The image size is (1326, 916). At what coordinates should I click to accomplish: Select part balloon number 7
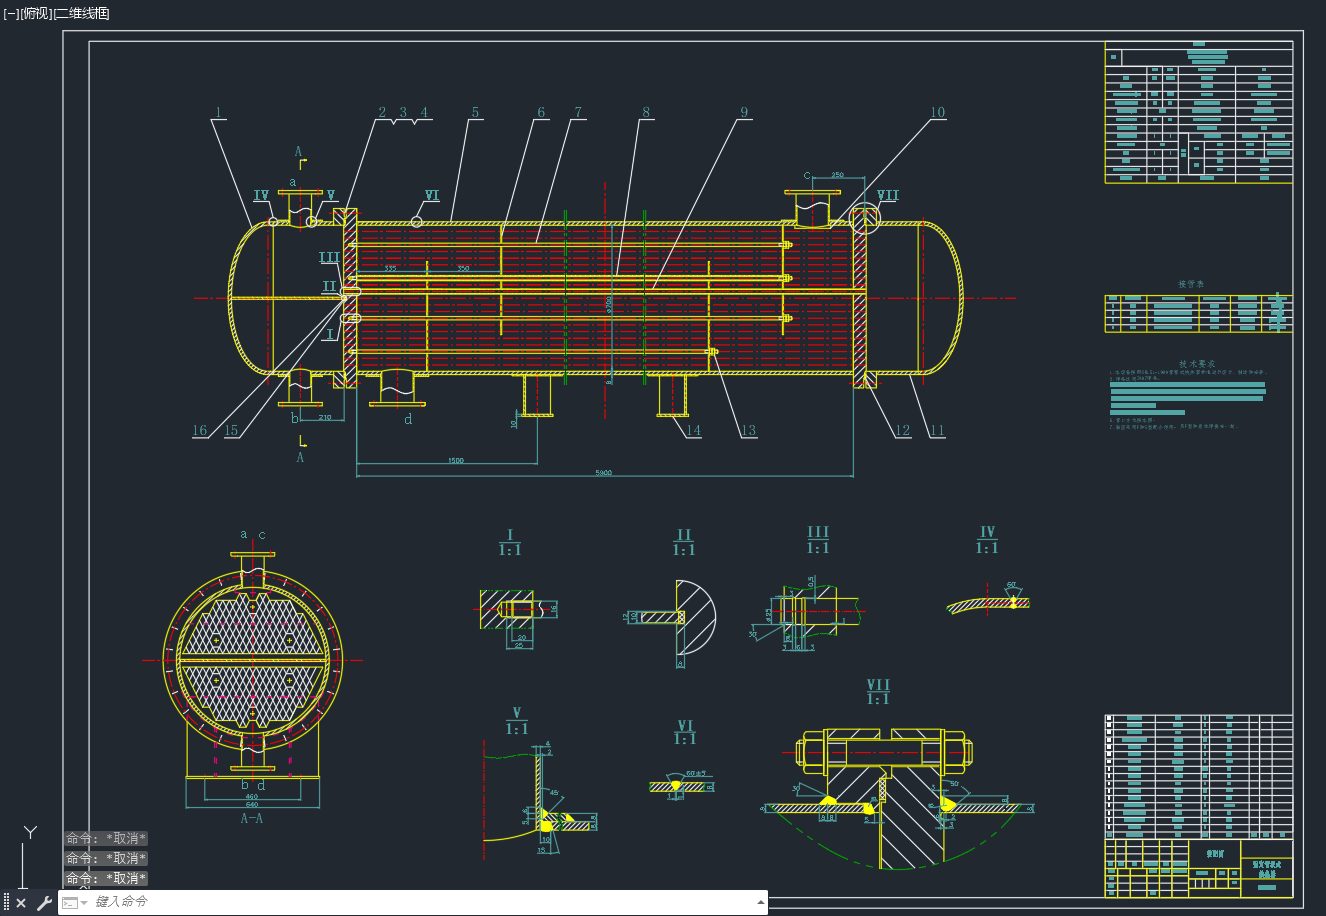(578, 112)
